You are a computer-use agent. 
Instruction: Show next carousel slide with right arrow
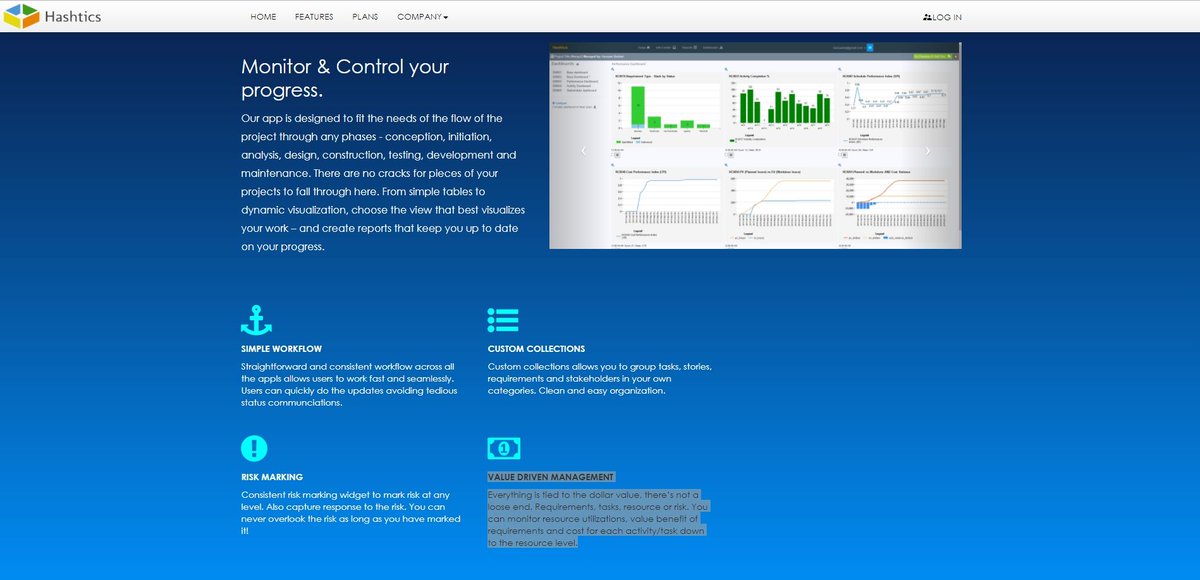[927, 150]
